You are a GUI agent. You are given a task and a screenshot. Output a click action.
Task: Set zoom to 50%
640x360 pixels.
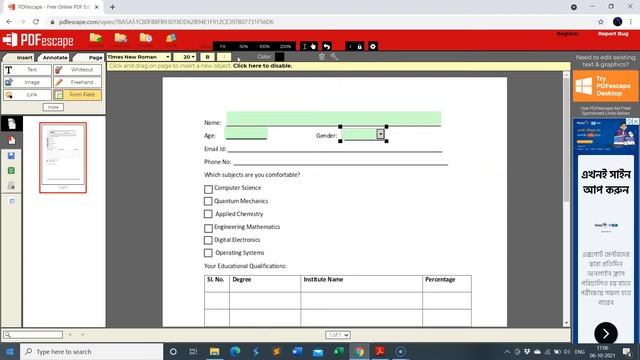[x=244, y=47]
